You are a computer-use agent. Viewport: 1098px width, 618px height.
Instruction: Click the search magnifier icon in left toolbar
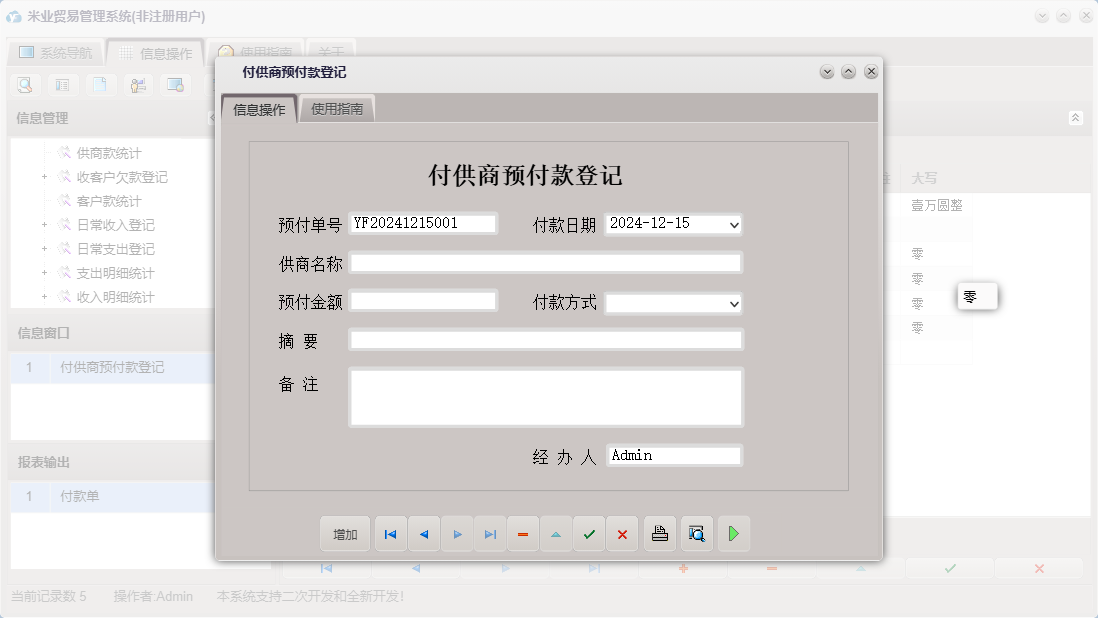[24, 85]
